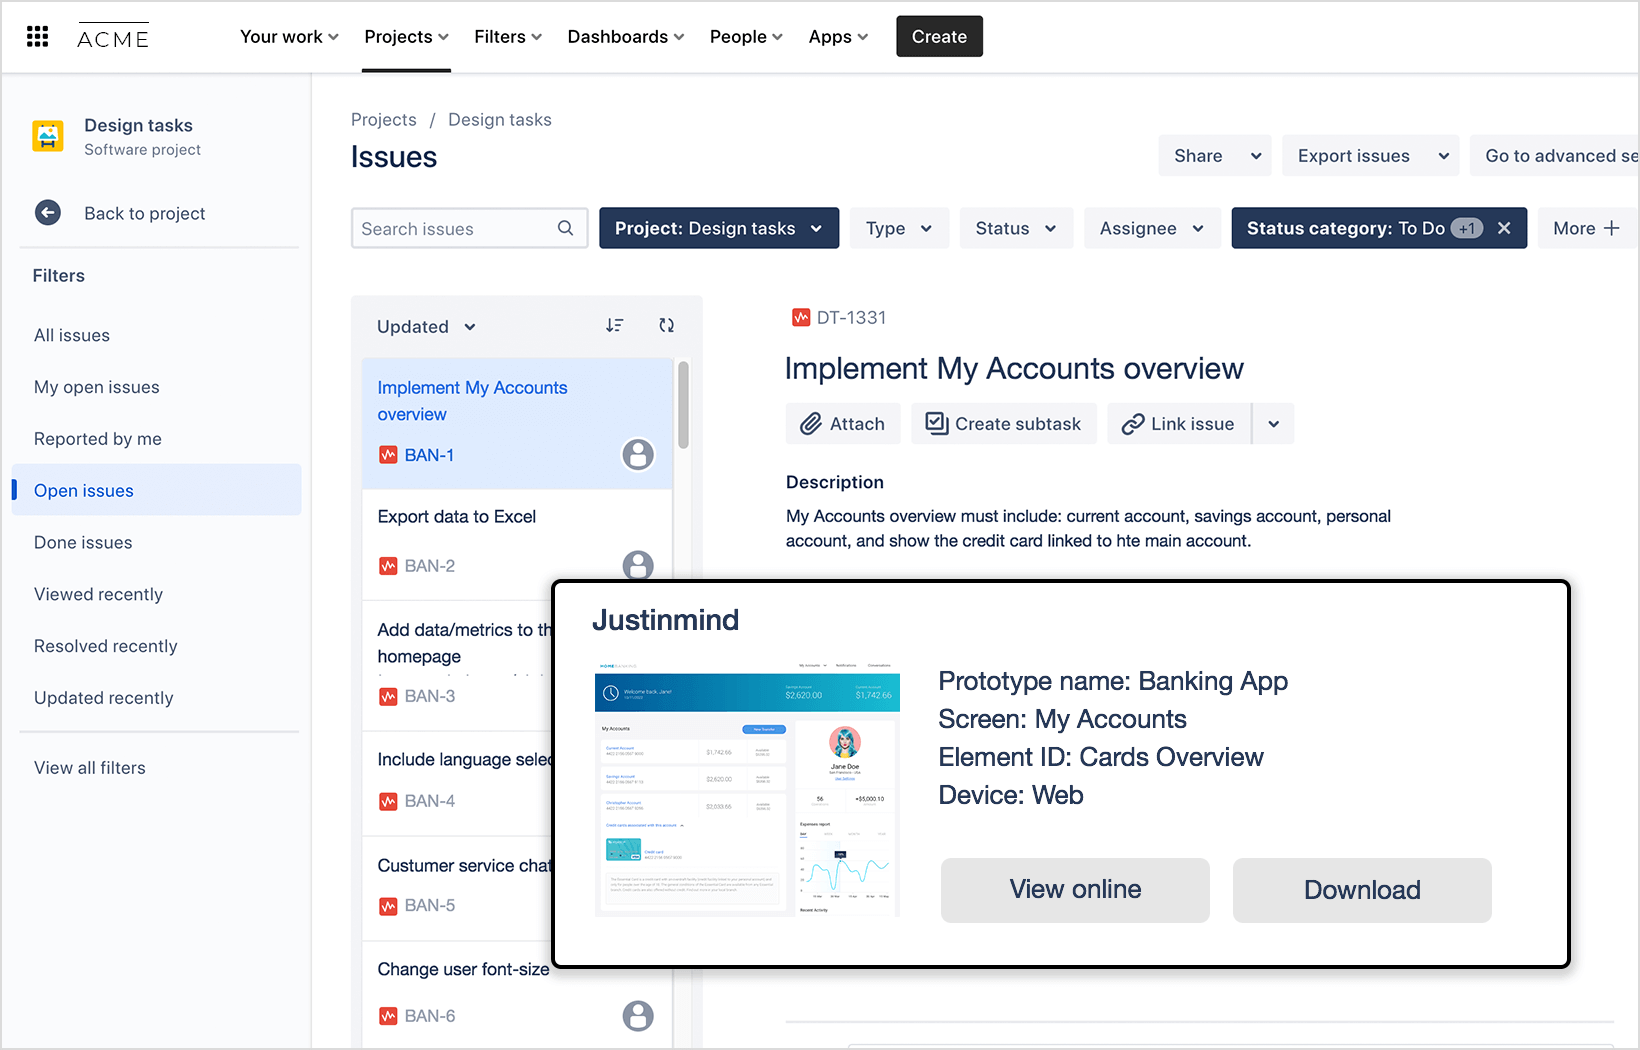Click the Design tasks breadcrumb link
This screenshot has height=1050, width=1640.
click(x=500, y=120)
